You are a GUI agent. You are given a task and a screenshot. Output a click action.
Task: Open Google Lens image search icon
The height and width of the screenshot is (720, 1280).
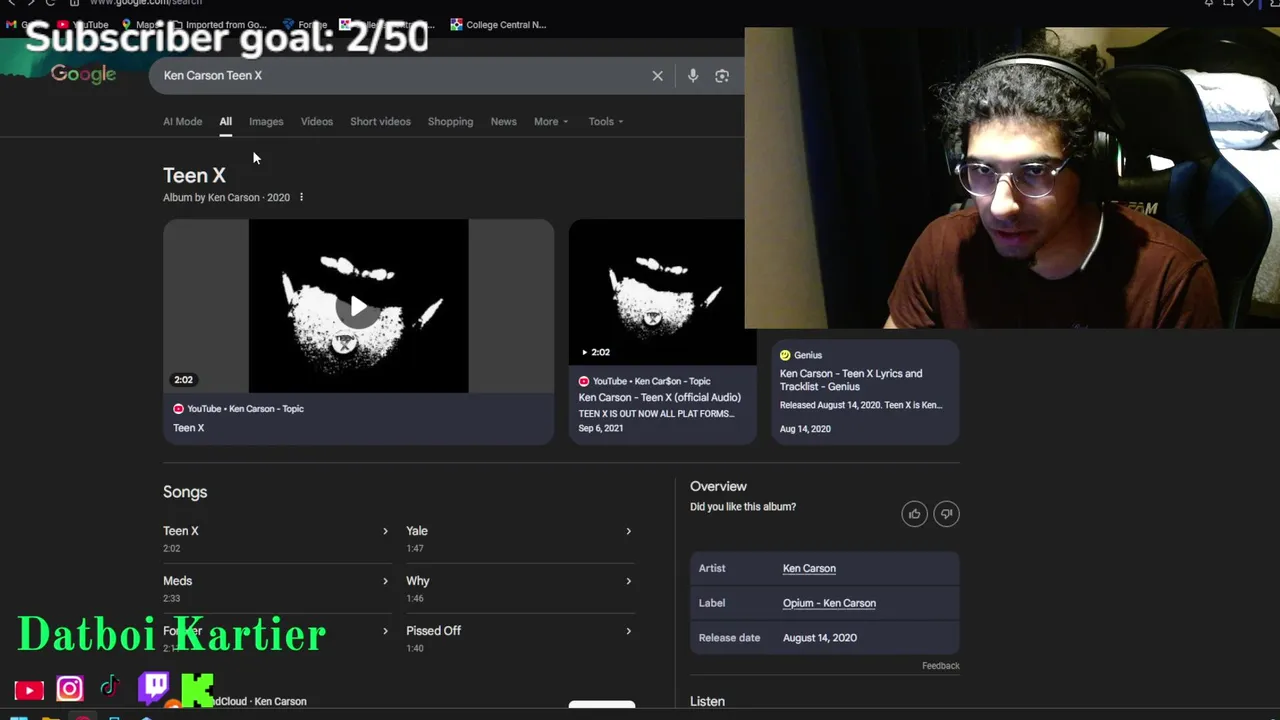point(722,76)
